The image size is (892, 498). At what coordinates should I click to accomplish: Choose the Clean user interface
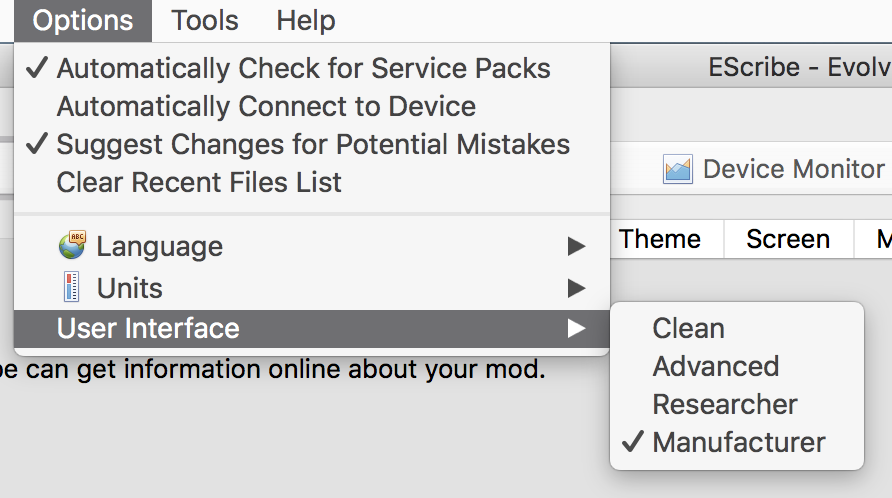tap(688, 328)
